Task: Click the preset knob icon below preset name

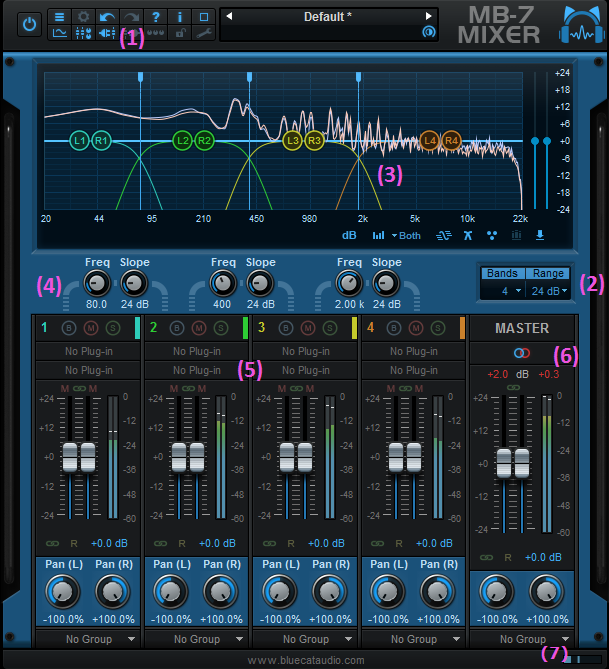Action: click(428, 32)
